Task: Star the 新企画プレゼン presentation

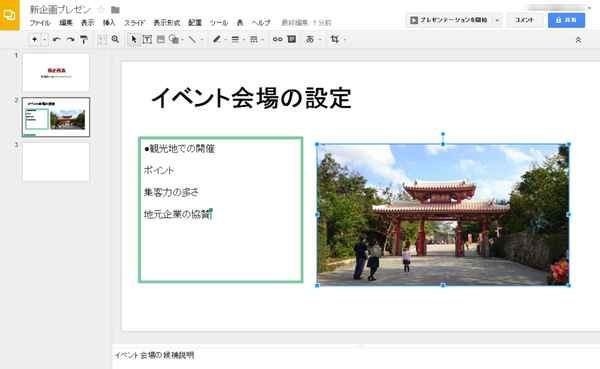Action: 101,10
